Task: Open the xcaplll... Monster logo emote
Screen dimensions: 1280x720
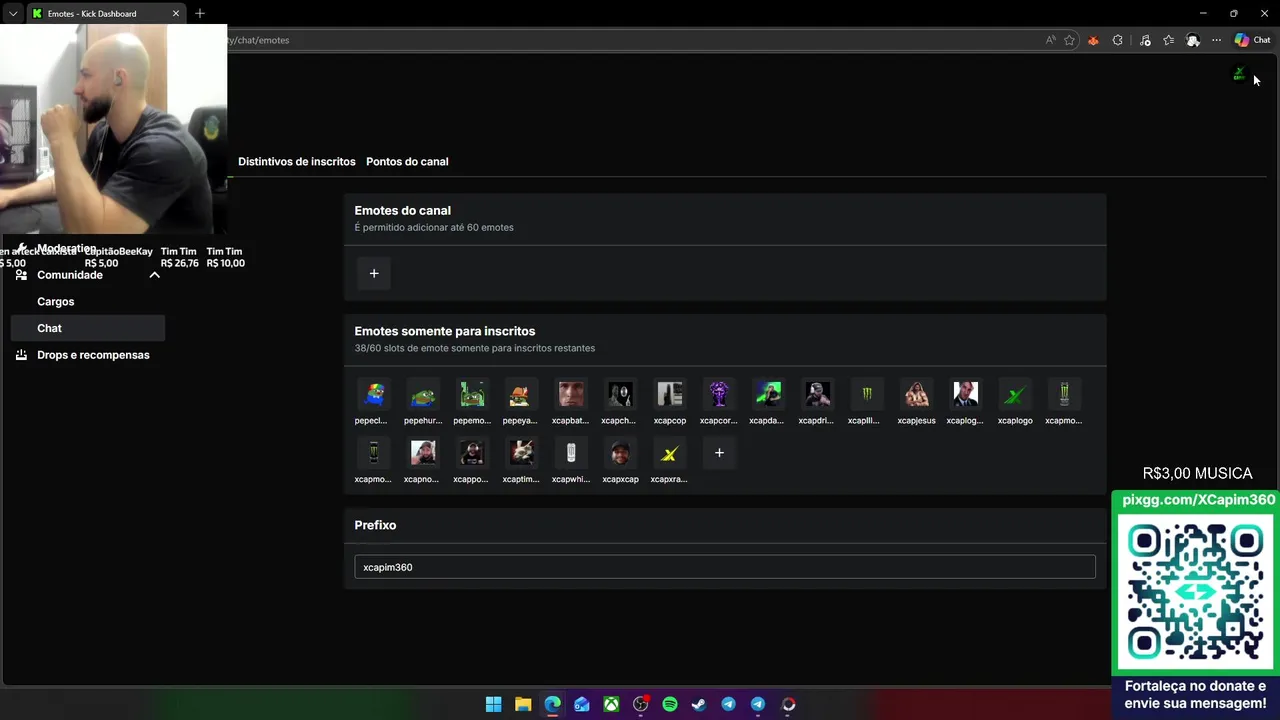Action: point(866,394)
